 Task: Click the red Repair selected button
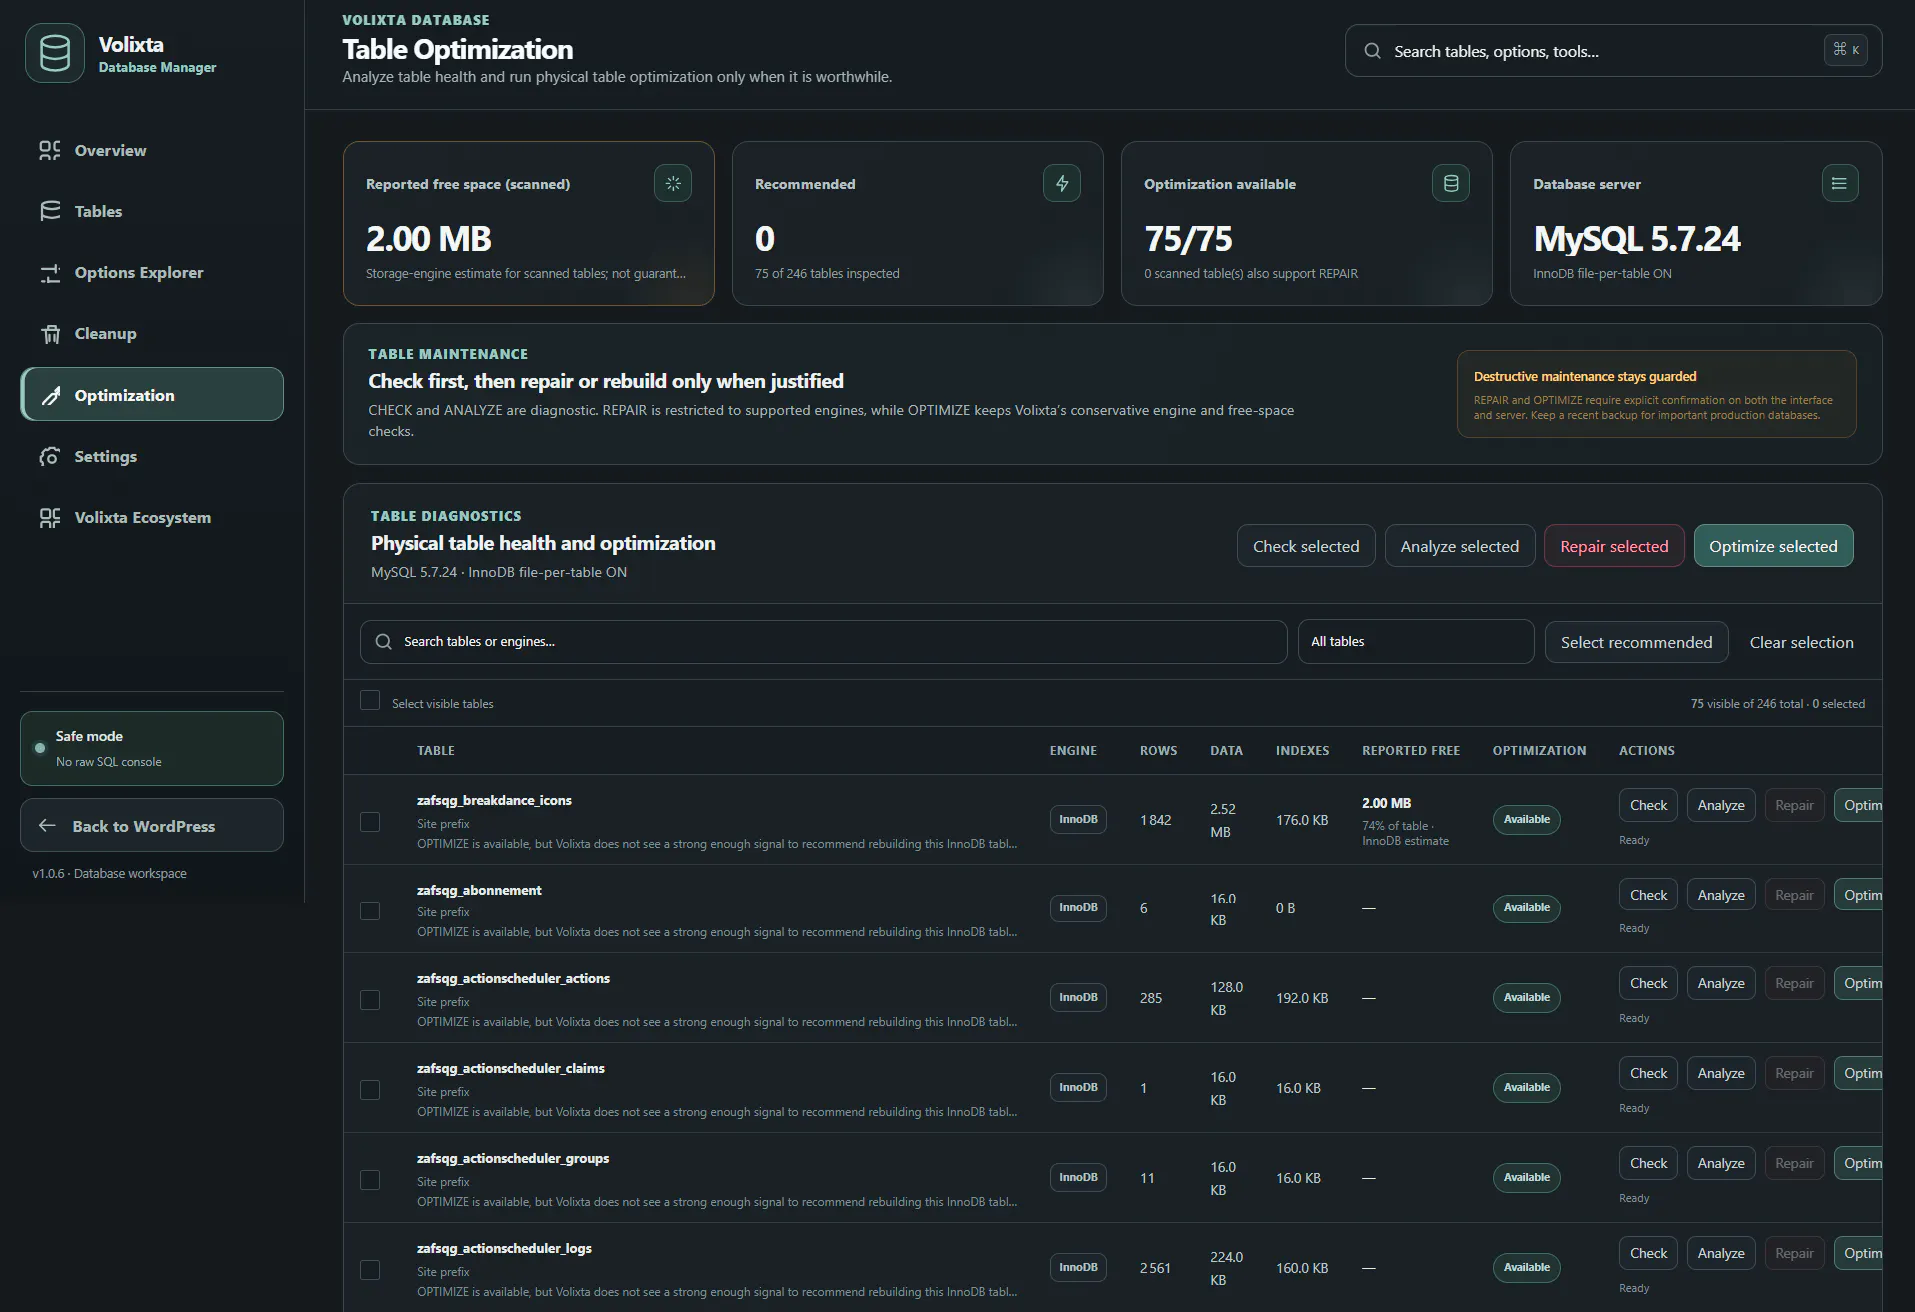1614,546
